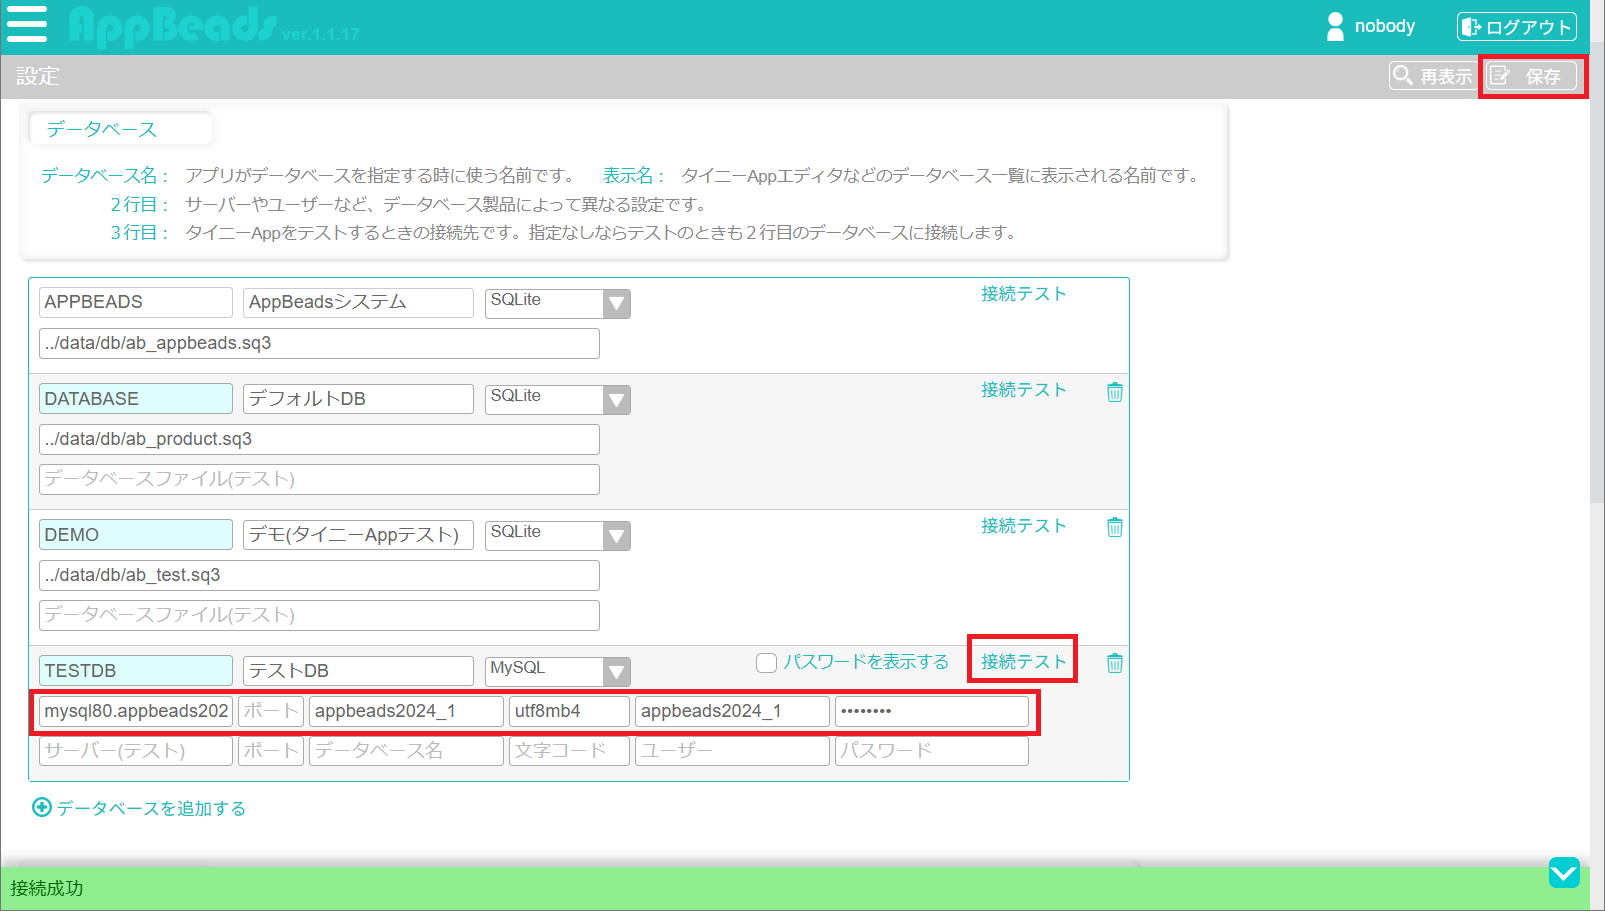
Task: Click the test-row ユーザー field
Action: tap(732, 751)
